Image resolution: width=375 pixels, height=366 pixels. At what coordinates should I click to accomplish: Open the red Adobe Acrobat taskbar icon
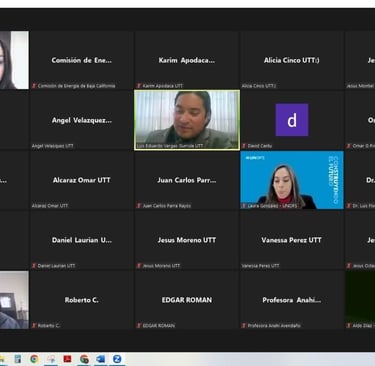pos(67,359)
